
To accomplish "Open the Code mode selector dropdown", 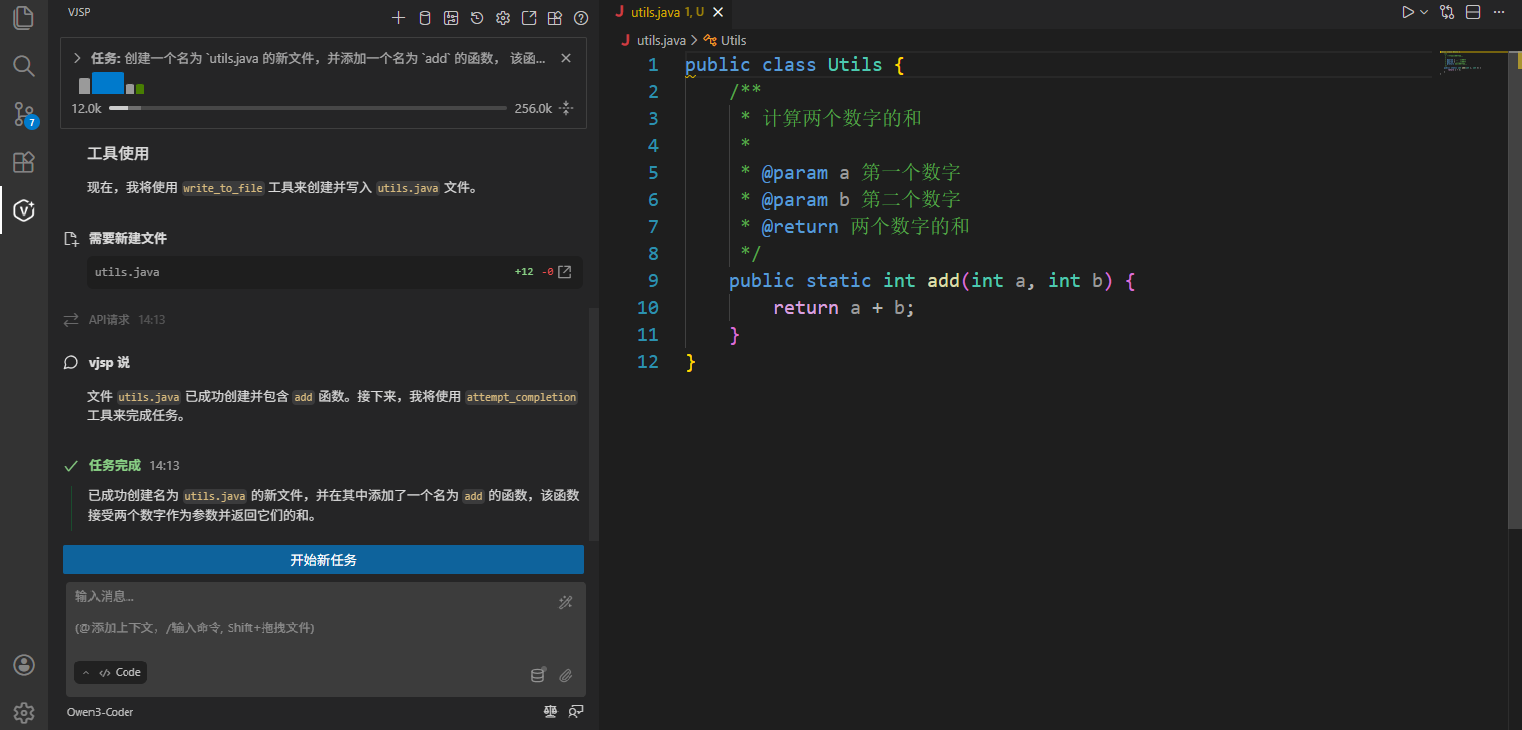I will pyautogui.click(x=111, y=672).
